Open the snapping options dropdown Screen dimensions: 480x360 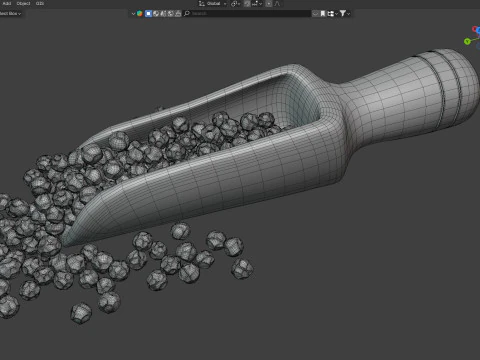click(257, 4)
